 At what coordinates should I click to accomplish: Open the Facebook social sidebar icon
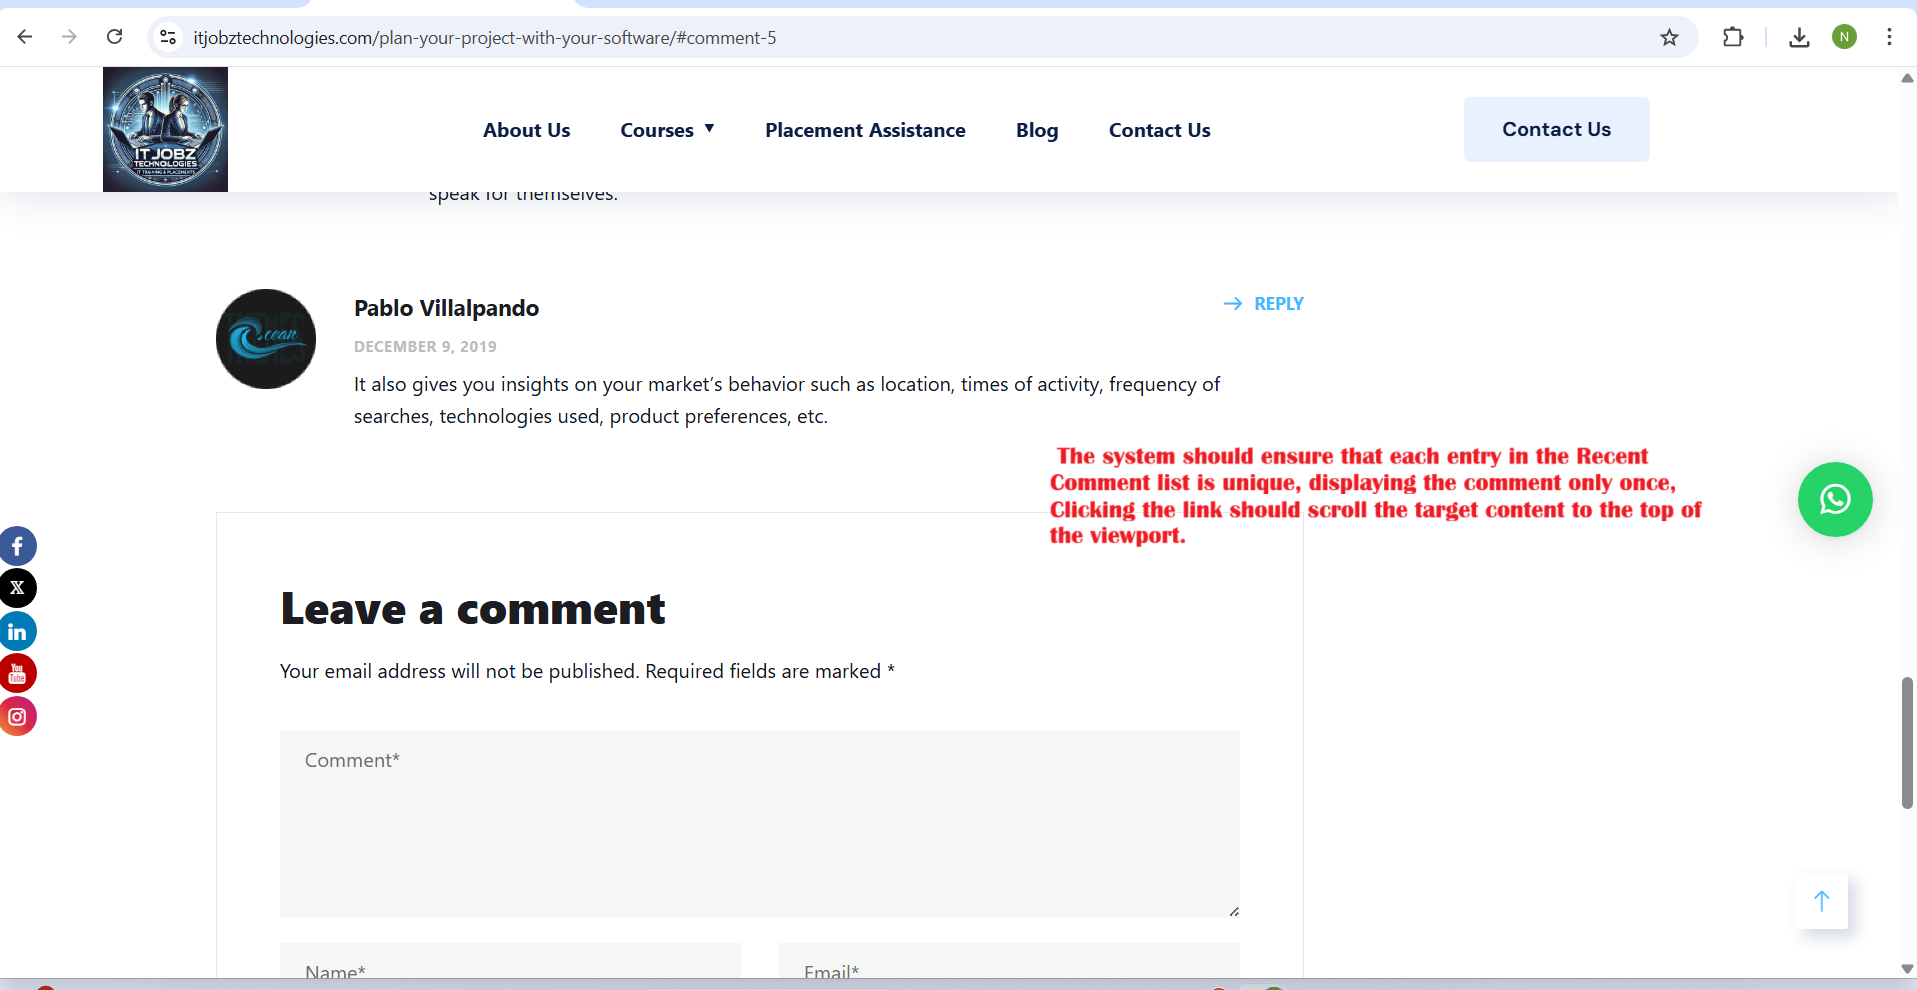coord(18,546)
